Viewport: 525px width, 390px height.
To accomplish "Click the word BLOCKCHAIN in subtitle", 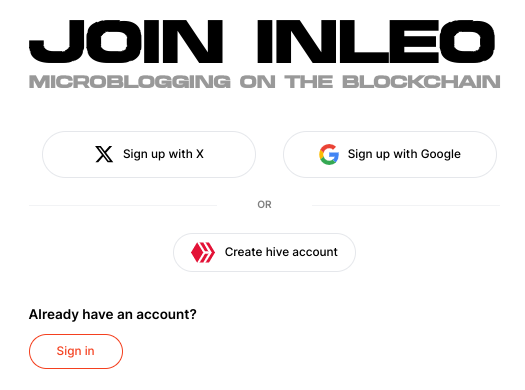I will (x=421, y=82).
